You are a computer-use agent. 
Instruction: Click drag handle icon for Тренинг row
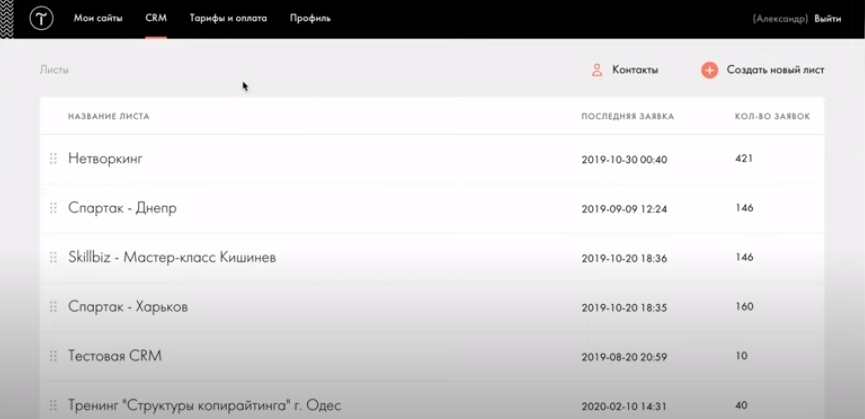[x=54, y=406]
